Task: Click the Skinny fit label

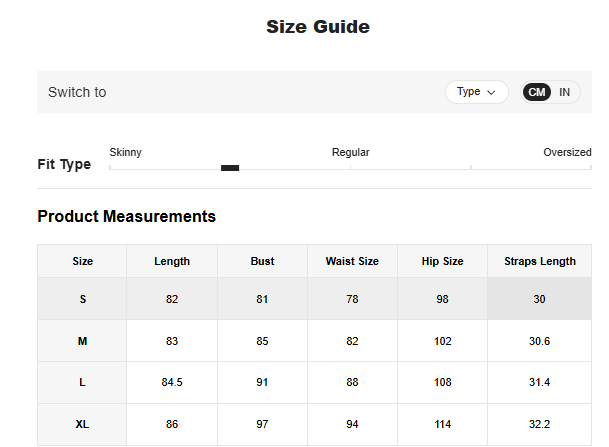Action: point(125,152)
